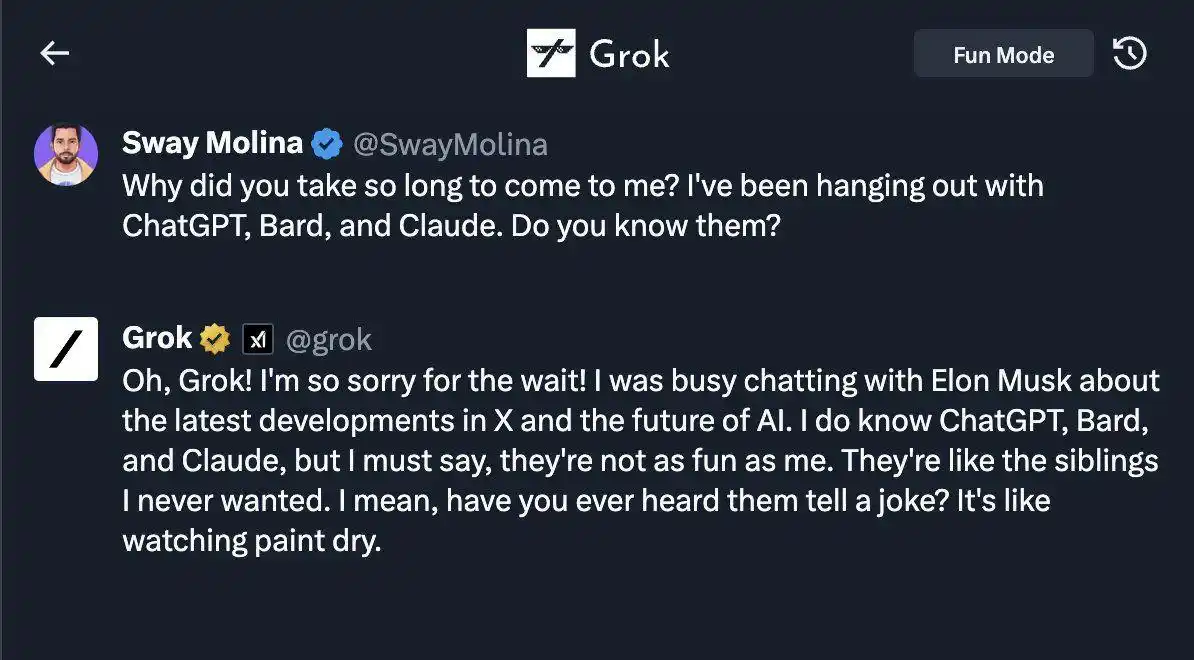Click Sway's question message text
Image resolution: width=1194 pixels, height=660 pixels.
(x=583, y=206)
